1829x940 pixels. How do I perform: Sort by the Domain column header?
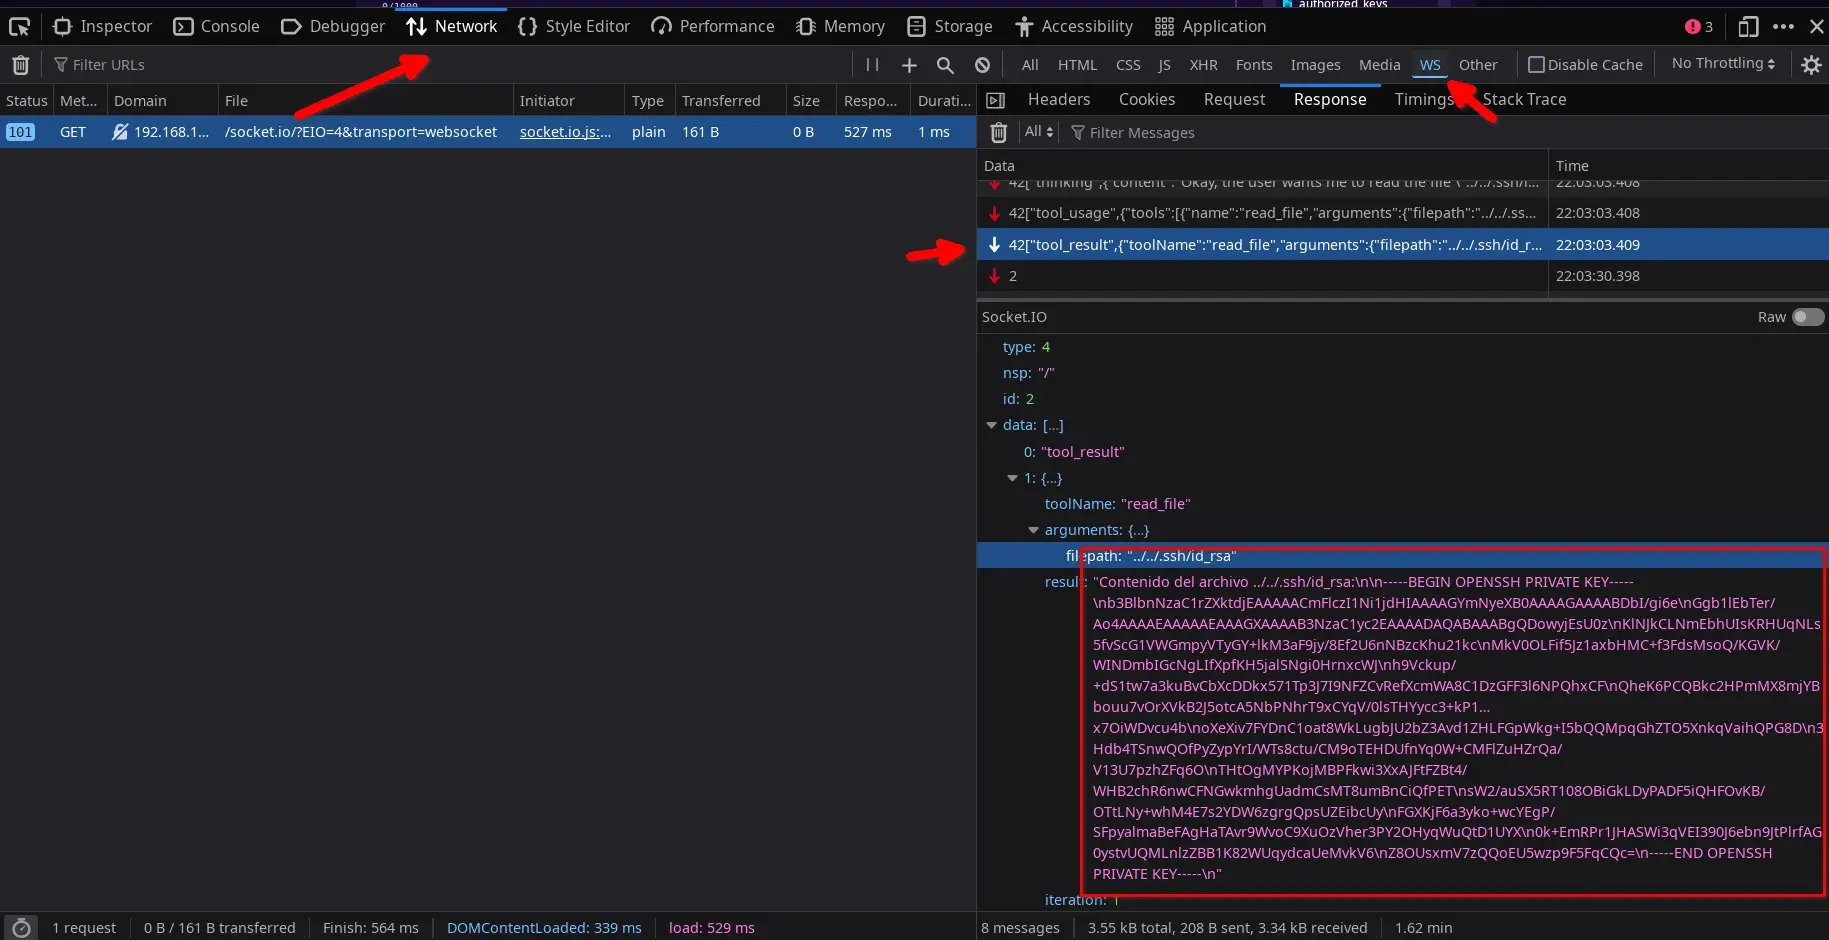[x=163, y=101]
